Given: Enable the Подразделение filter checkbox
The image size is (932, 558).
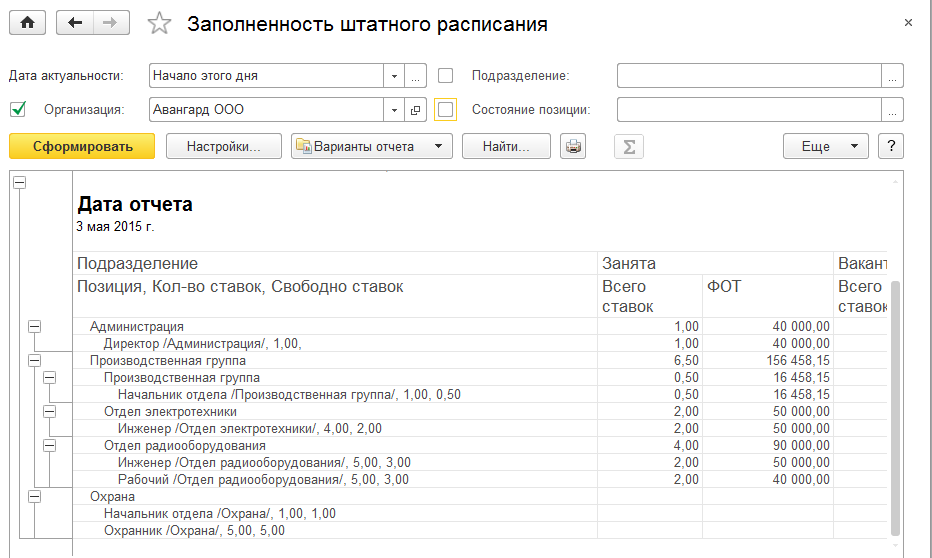Looking at the screenshot, I should pos(446,76).
